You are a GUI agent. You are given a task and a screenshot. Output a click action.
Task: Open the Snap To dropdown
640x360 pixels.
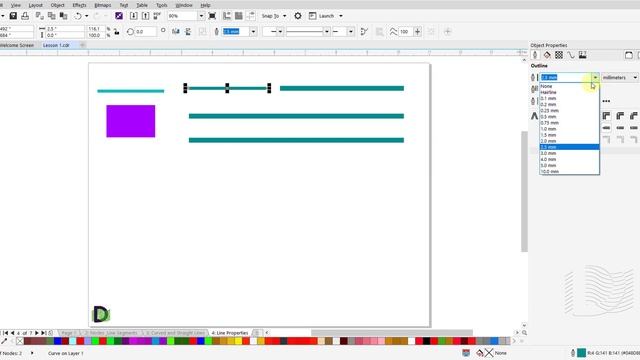[284, 16]
